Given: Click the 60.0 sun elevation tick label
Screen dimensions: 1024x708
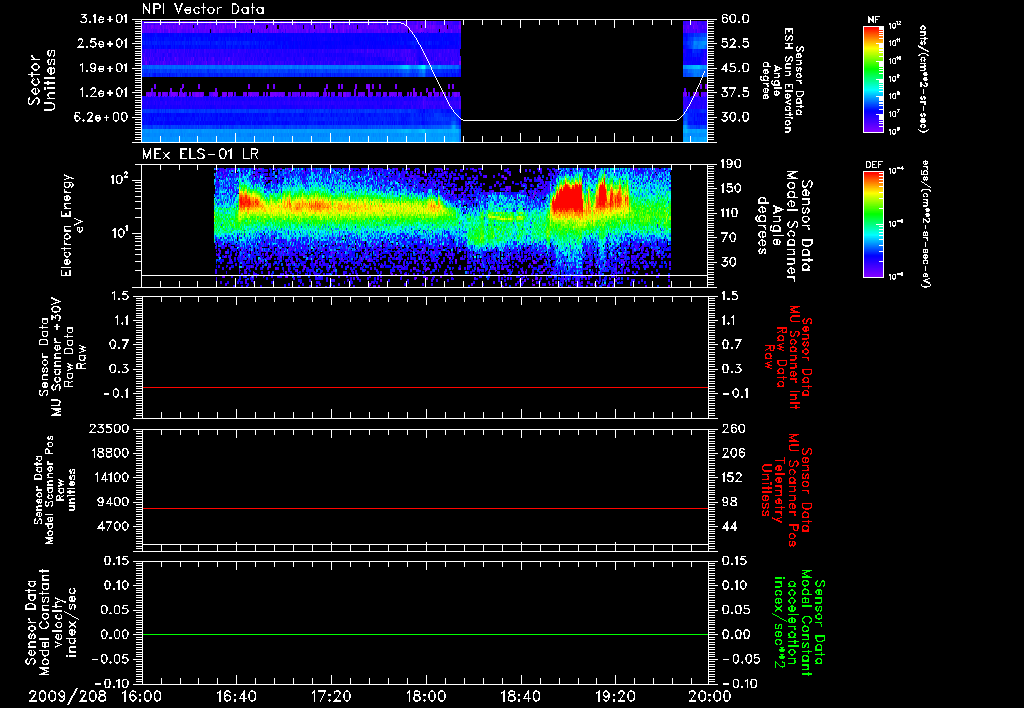Looking at the screenshot, I should pos(735,19).
